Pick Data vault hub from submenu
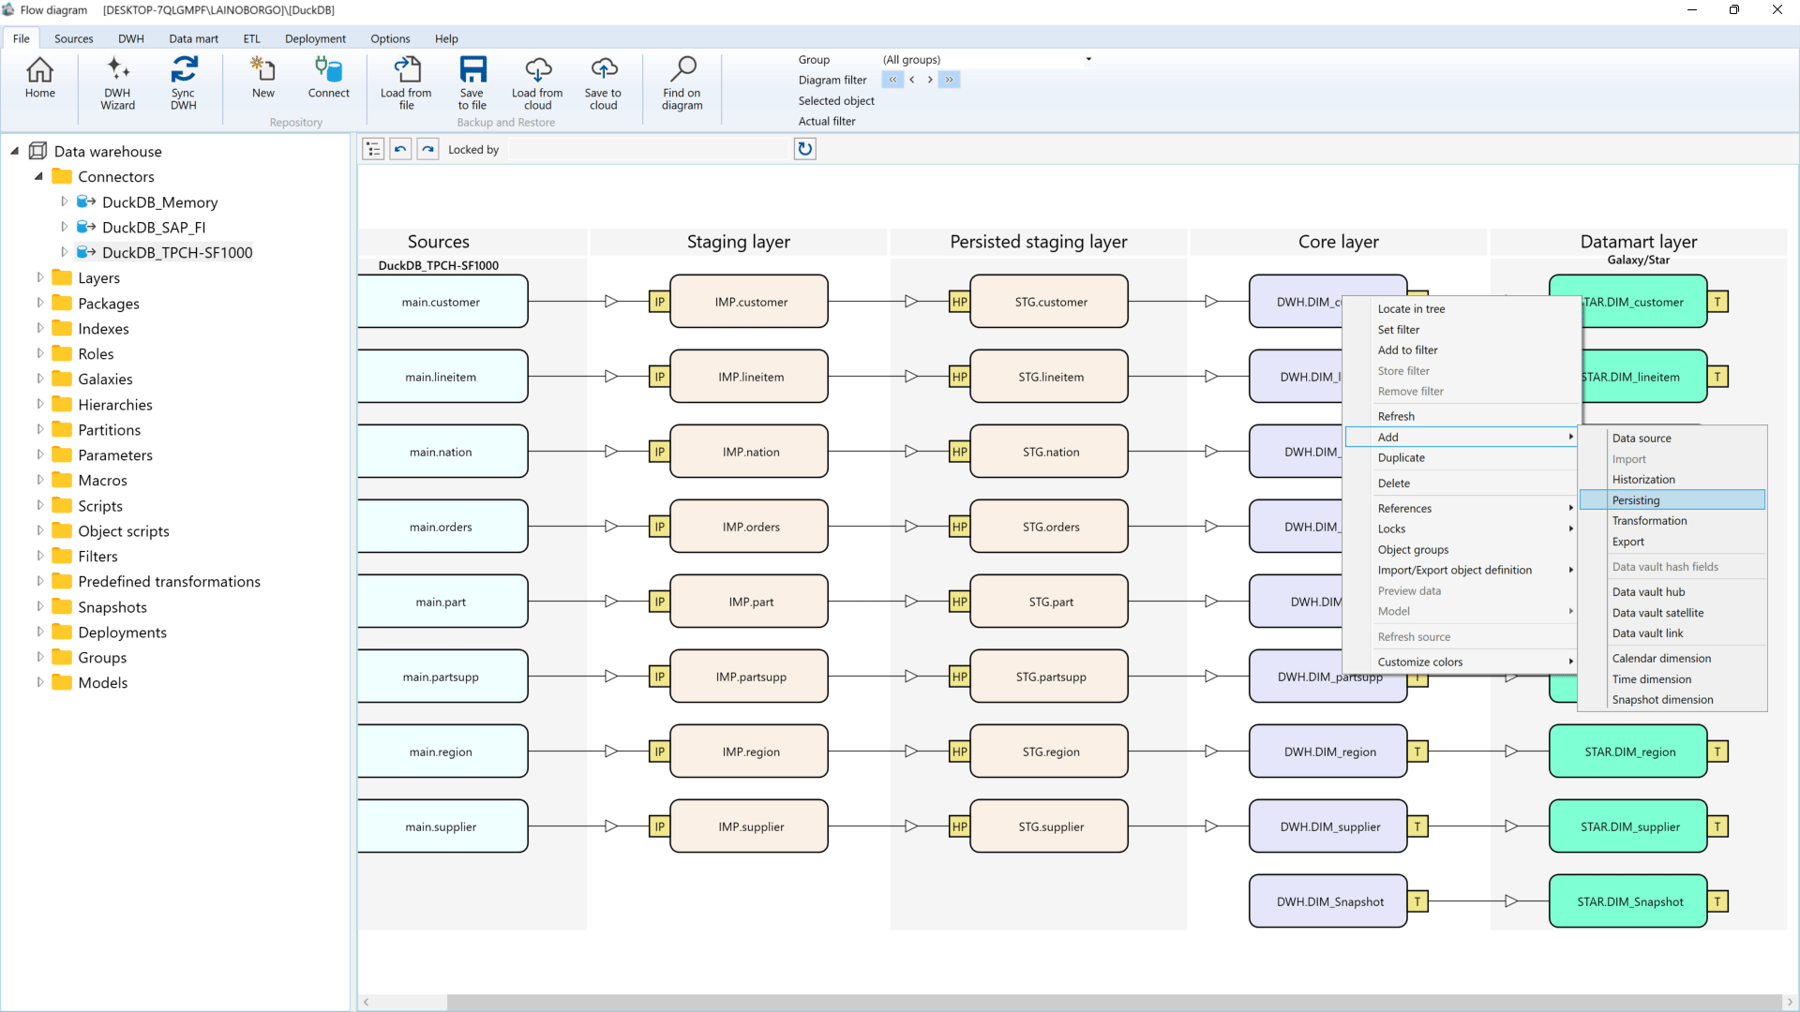Screen dimensions: 1800x1012 click(x=1672, y=592)
